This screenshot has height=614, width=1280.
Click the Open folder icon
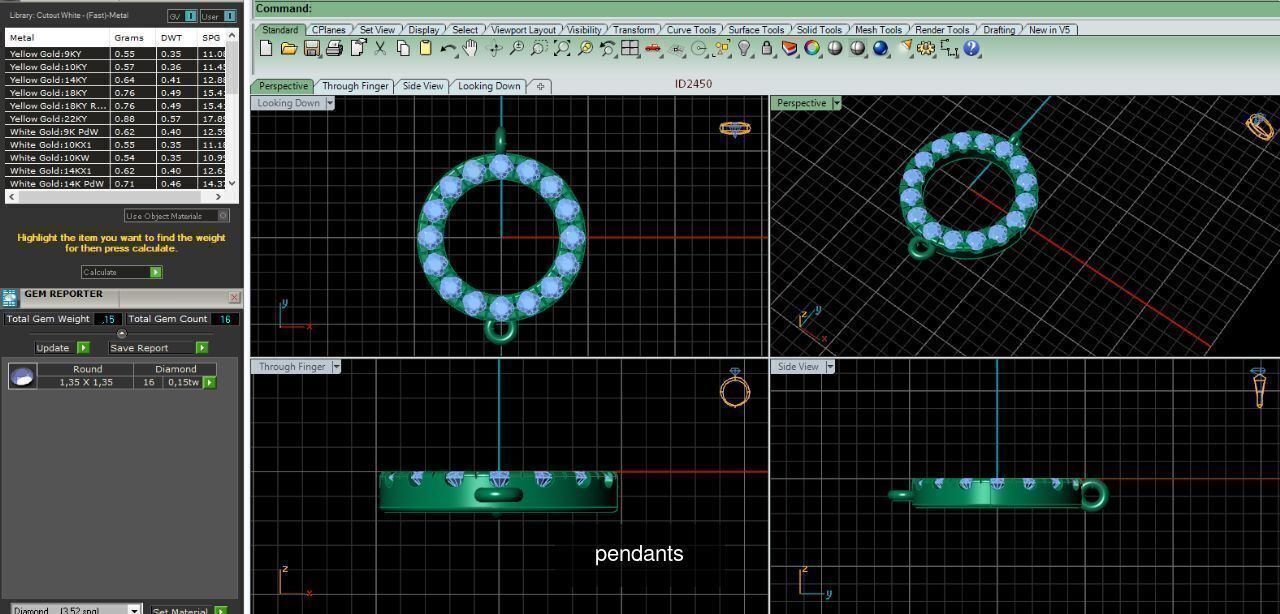(x=289, y=48)
